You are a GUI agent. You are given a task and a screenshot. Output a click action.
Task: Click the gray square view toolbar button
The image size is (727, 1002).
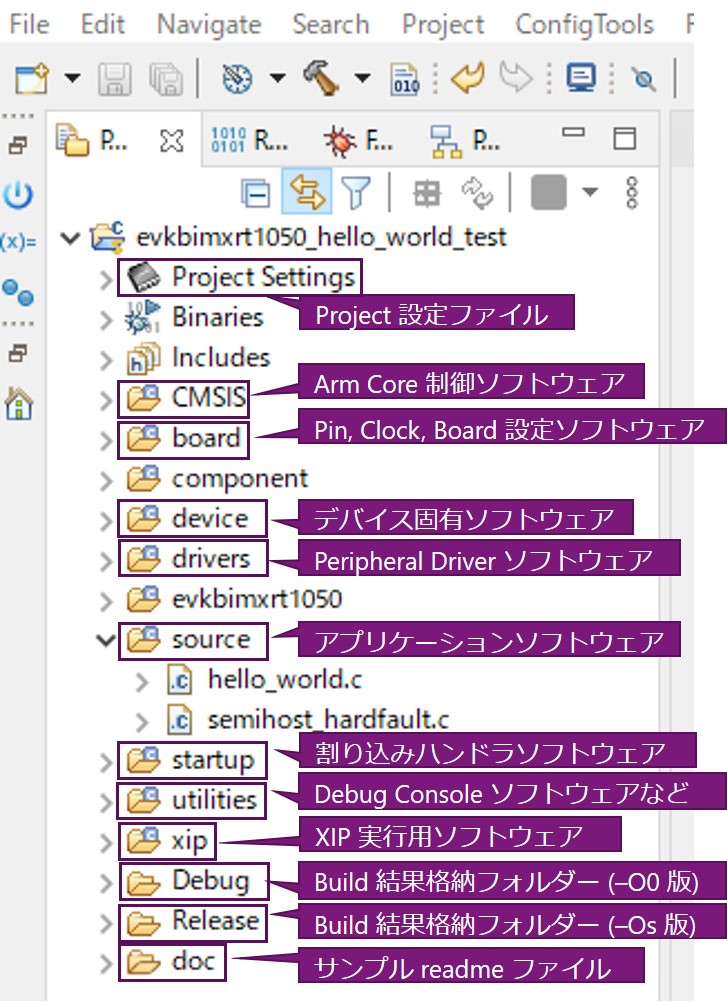[x=549, y=192]
